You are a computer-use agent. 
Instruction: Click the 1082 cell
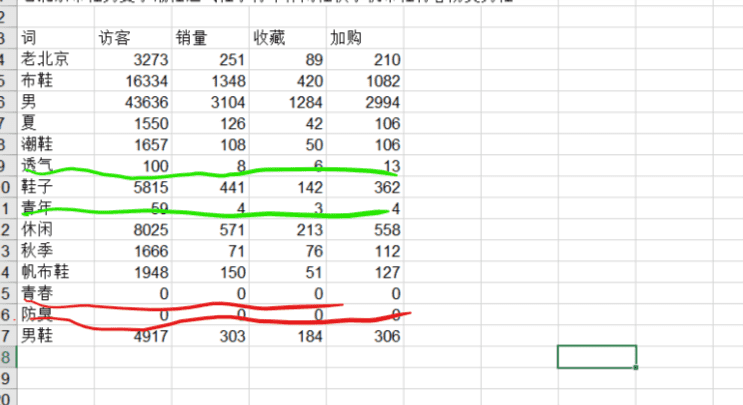click(365, 81)
